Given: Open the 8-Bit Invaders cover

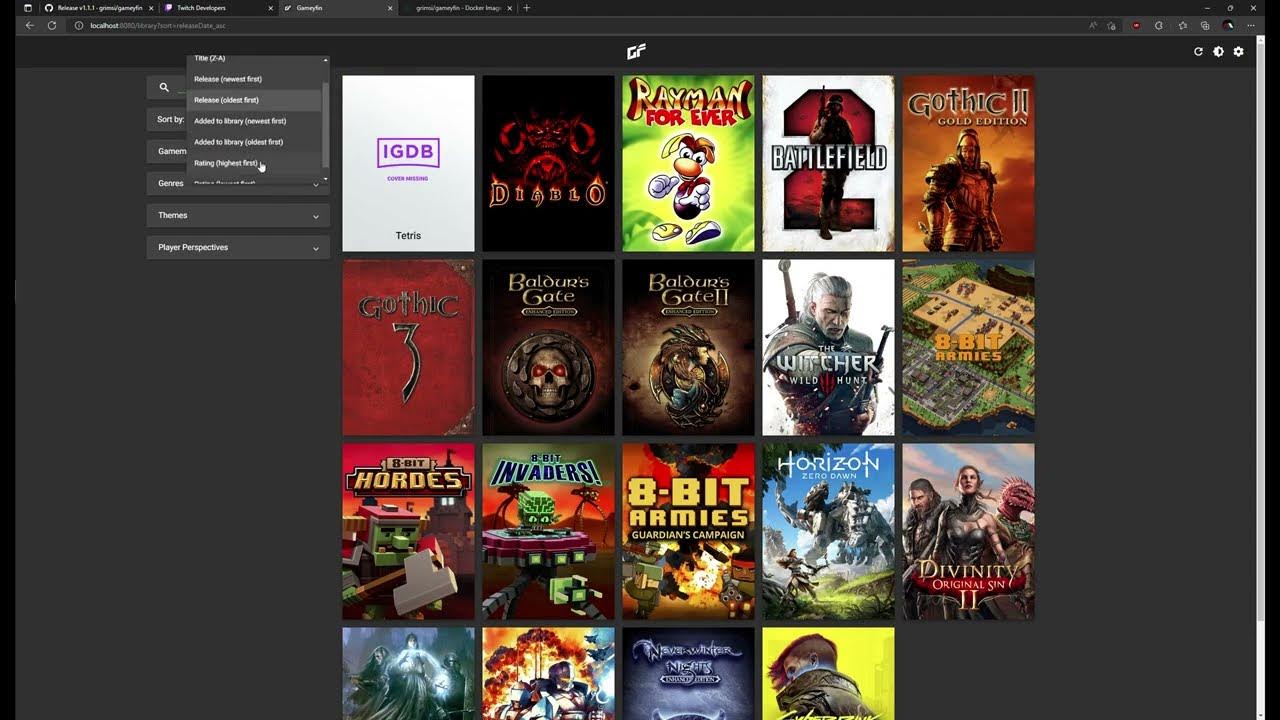Looking at the screenshot, I should (548, 531).
